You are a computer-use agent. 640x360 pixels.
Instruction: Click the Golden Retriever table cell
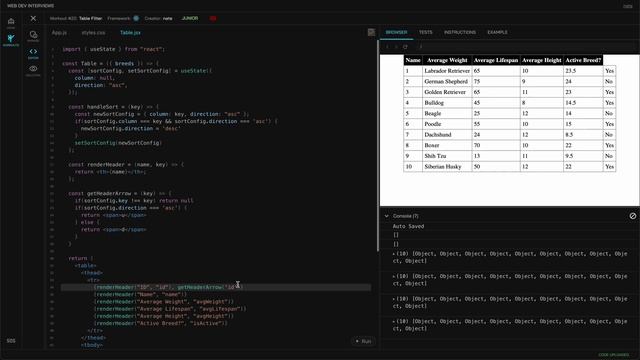pos(447,92)
